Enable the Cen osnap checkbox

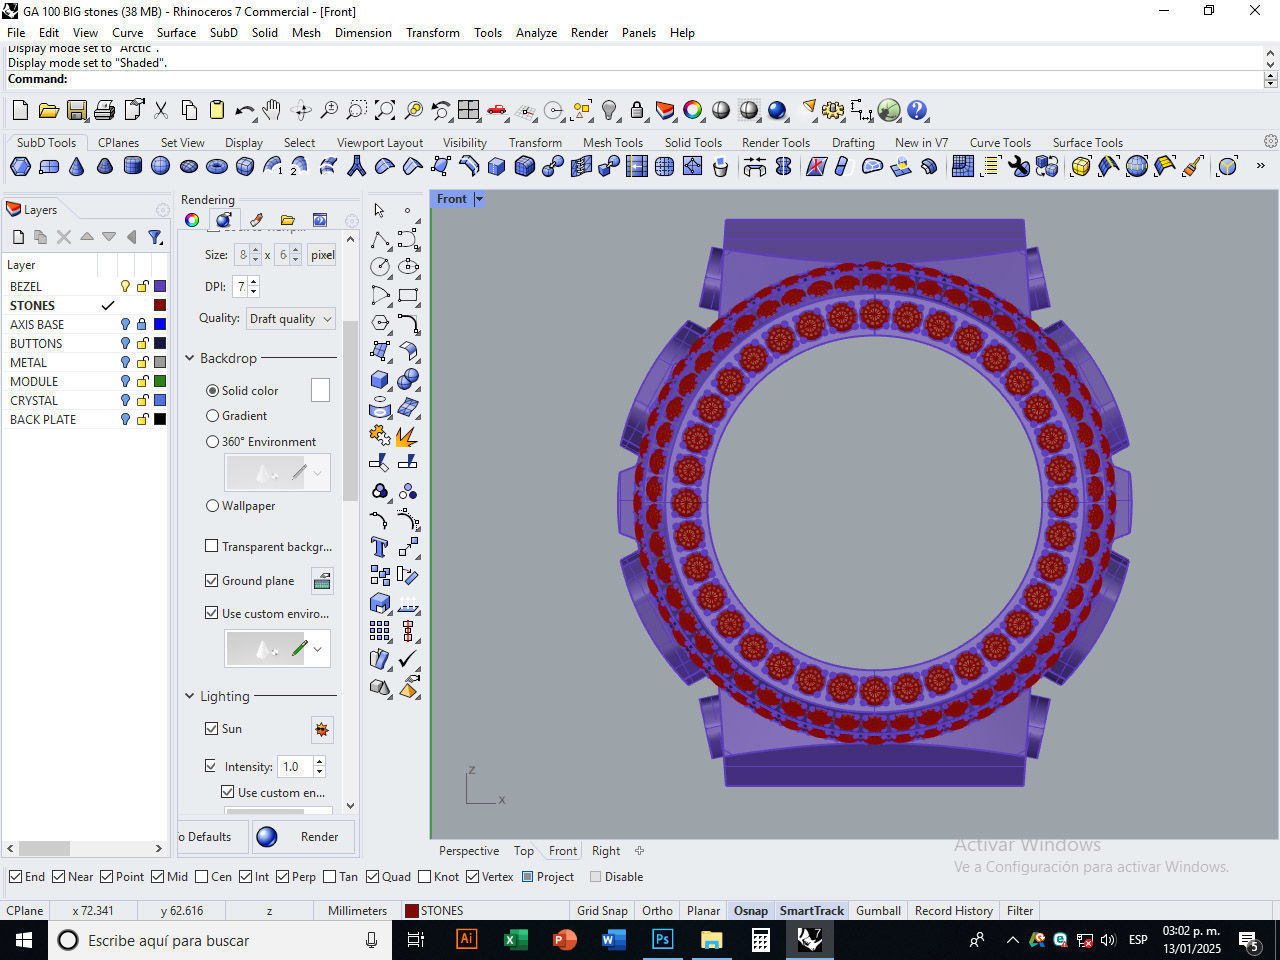201,877
